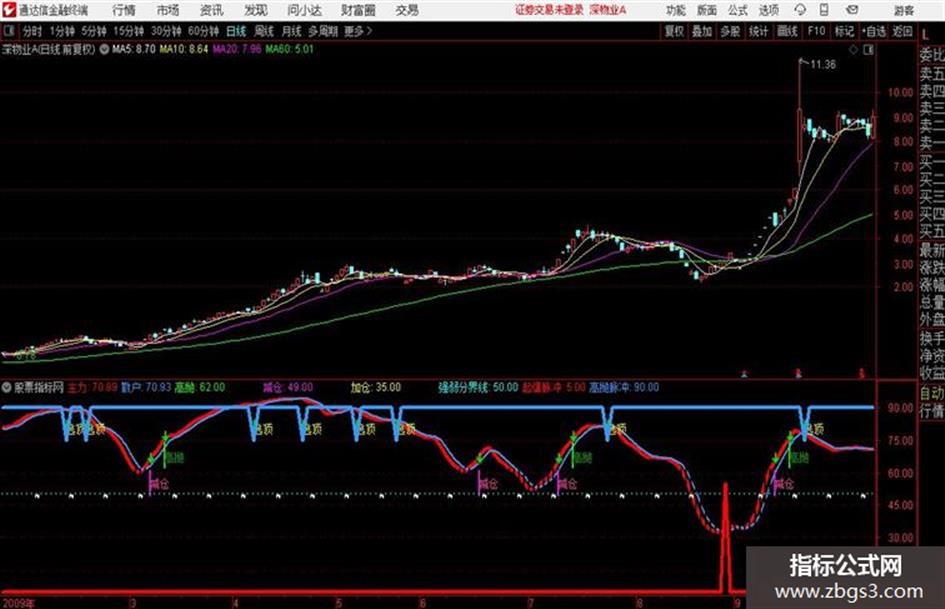Click the 画线 drawing toolbar button
Image resolution: width=945 pixels, height=609 pixels.
pyautogui.click(x=787, y=31)
